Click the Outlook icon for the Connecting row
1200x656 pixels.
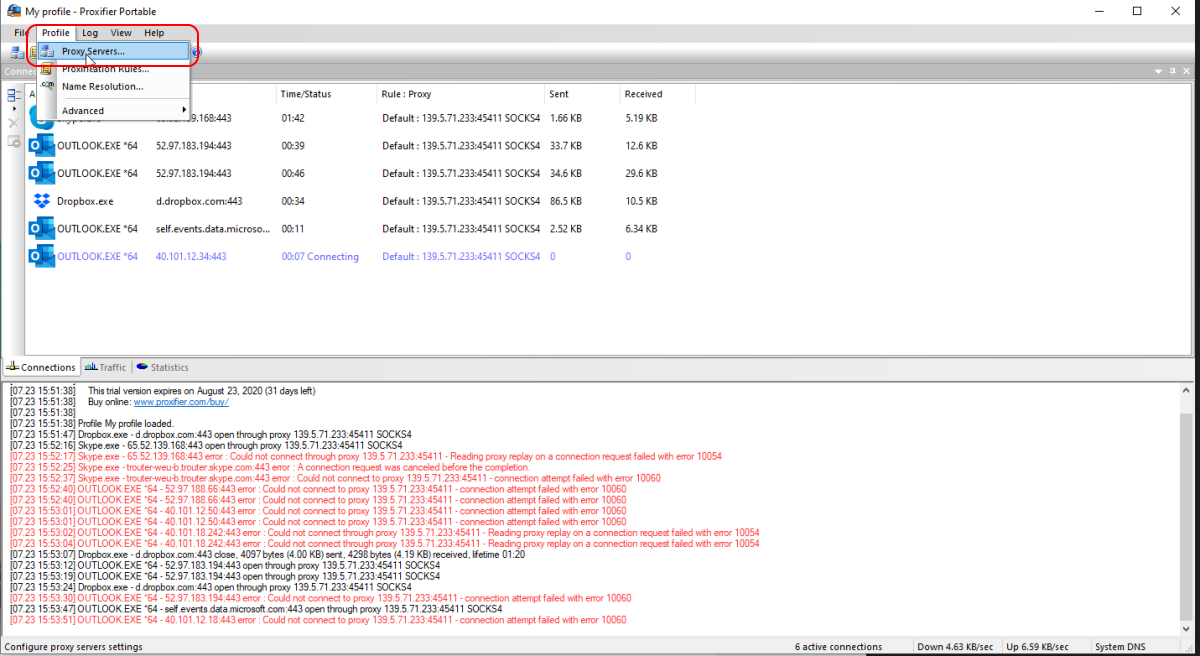(x=42, y=256)
